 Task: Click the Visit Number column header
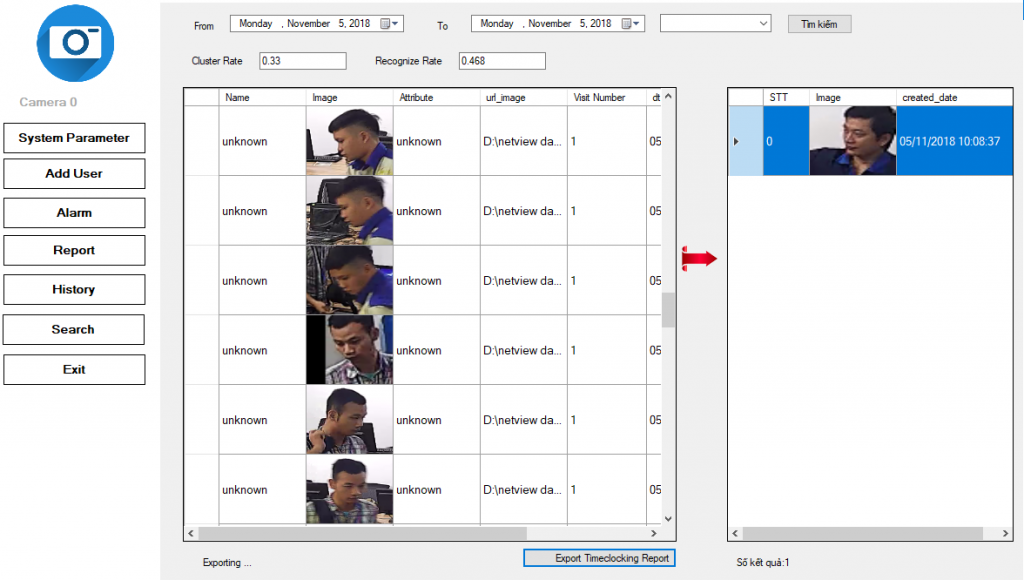600,98
